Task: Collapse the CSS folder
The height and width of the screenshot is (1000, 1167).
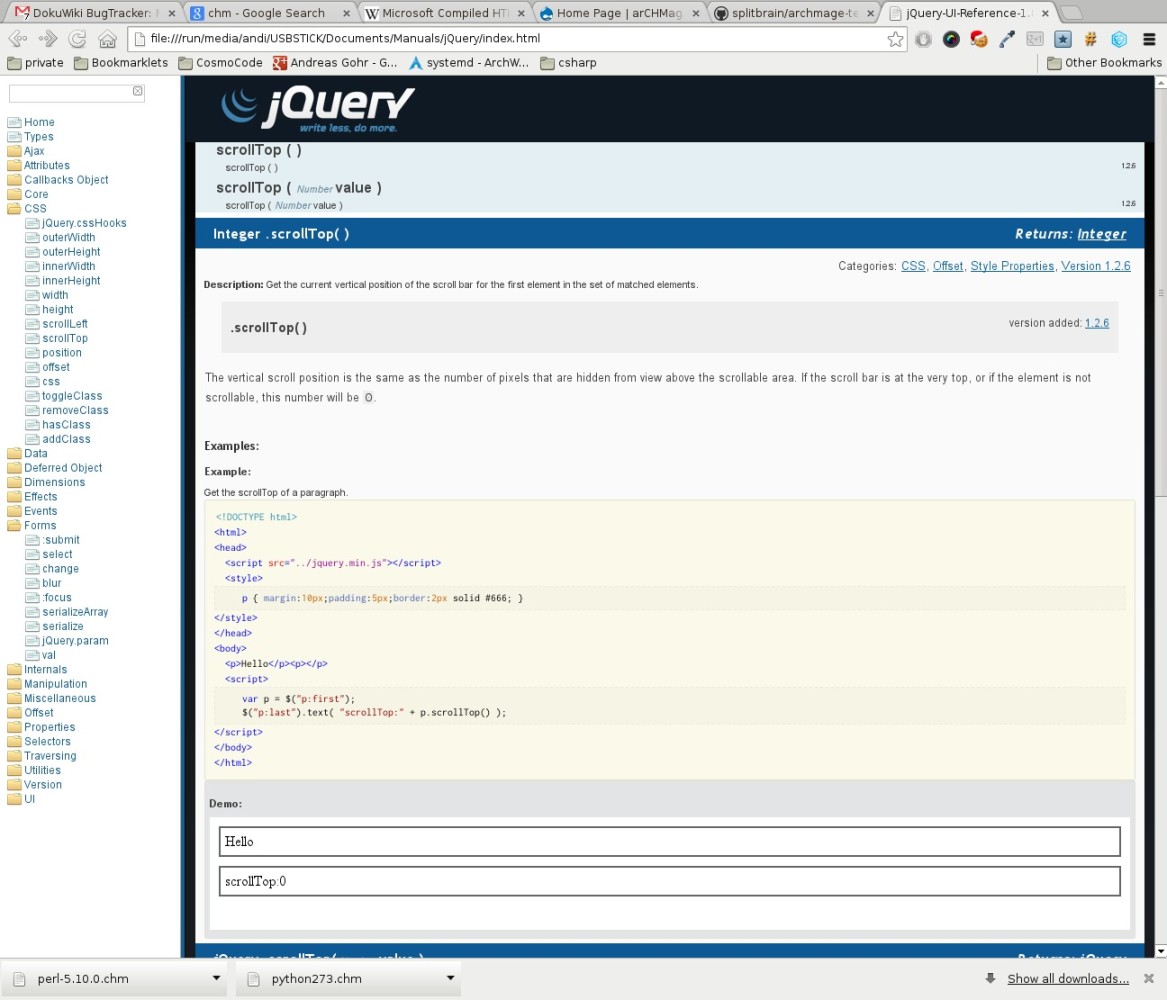Action: pyautogui.click(x=35, y=208)
